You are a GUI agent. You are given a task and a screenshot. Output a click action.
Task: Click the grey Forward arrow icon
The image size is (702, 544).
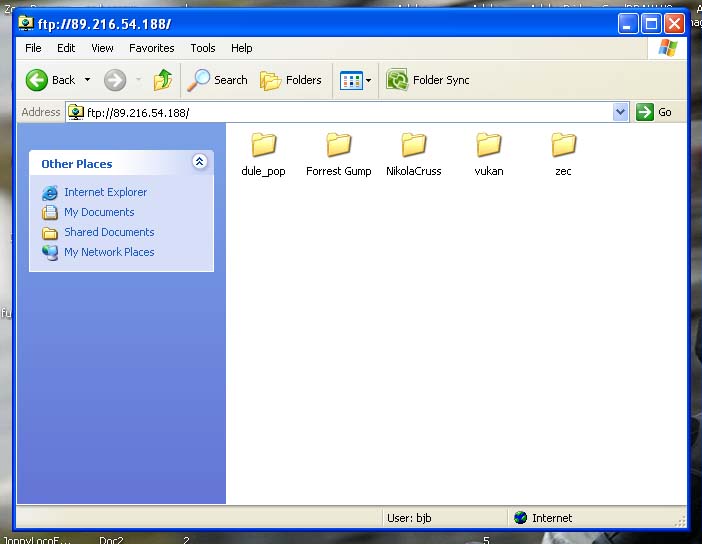[115, 80]
